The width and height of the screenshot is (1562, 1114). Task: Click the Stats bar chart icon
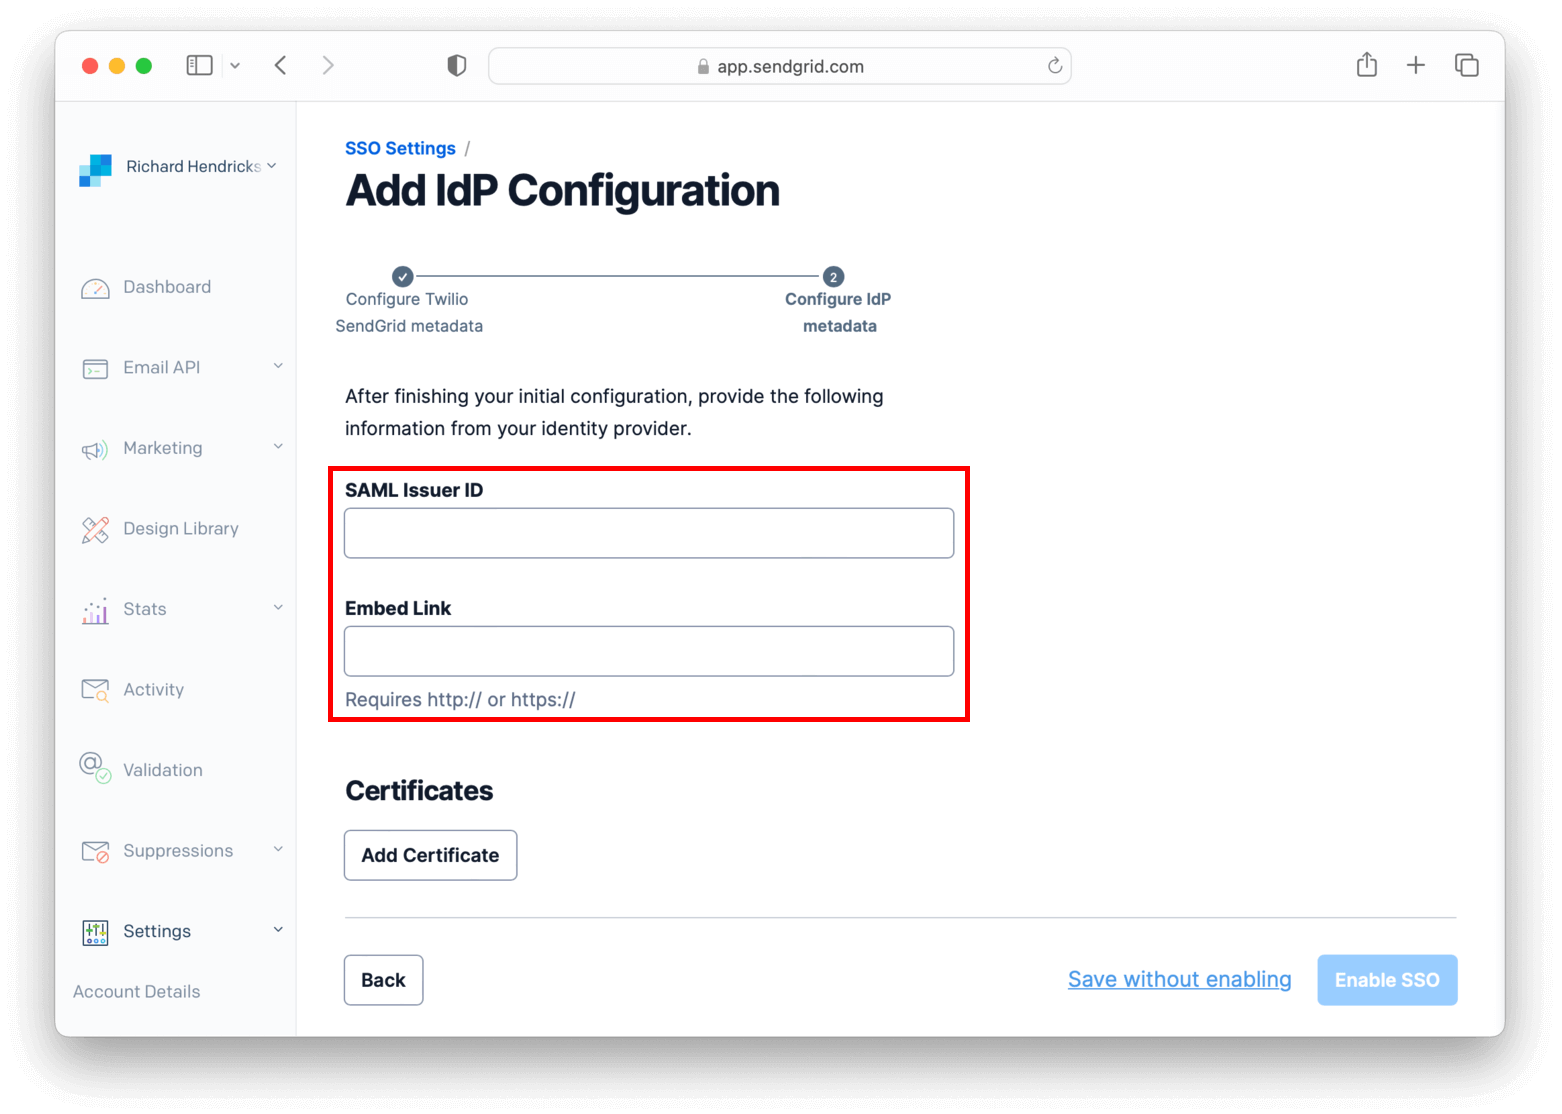click(x=95, y=611)
